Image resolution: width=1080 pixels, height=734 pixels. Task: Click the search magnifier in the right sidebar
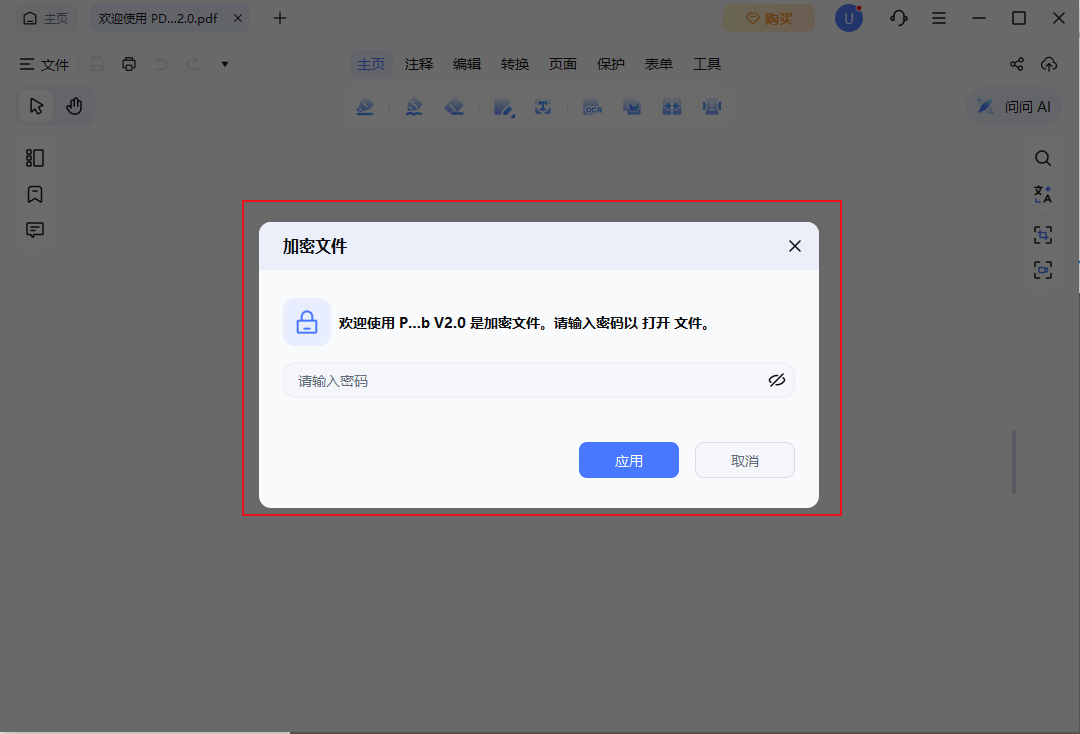tap(1043, 158)
